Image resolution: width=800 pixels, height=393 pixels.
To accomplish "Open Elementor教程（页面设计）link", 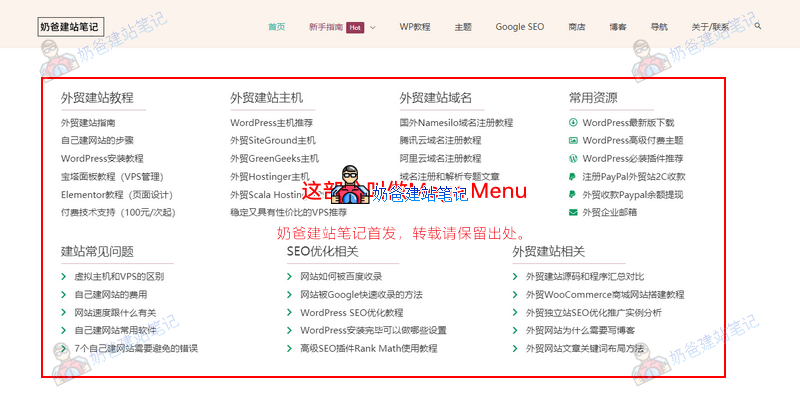I will [118, 194].
